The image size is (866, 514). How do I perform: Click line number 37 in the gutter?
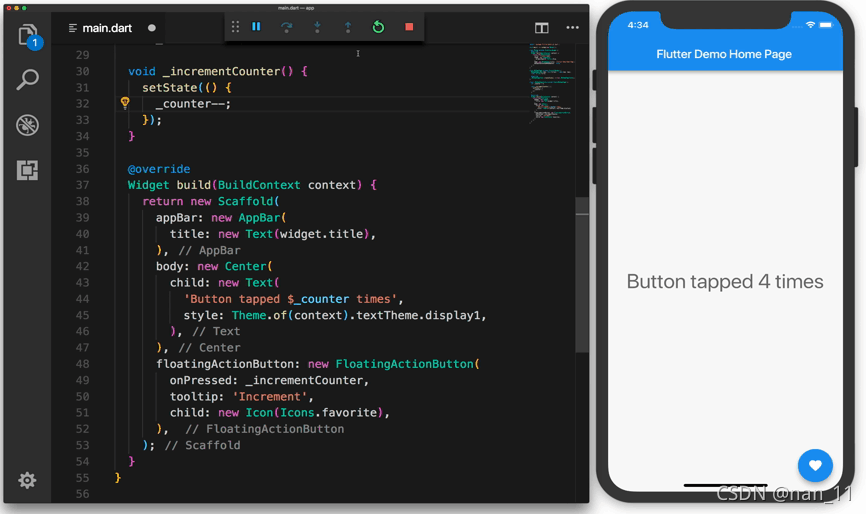82,185
